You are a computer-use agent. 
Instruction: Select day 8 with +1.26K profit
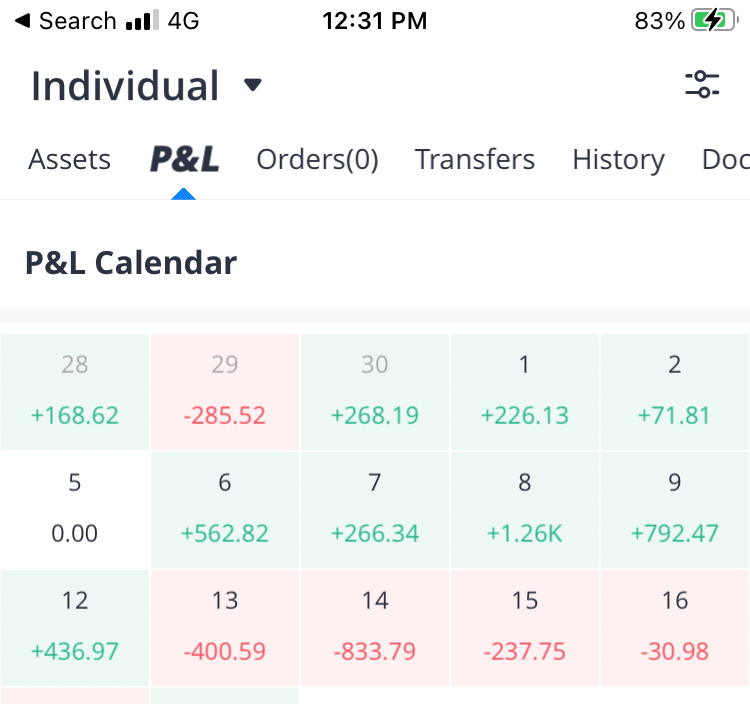pos(525,509)
